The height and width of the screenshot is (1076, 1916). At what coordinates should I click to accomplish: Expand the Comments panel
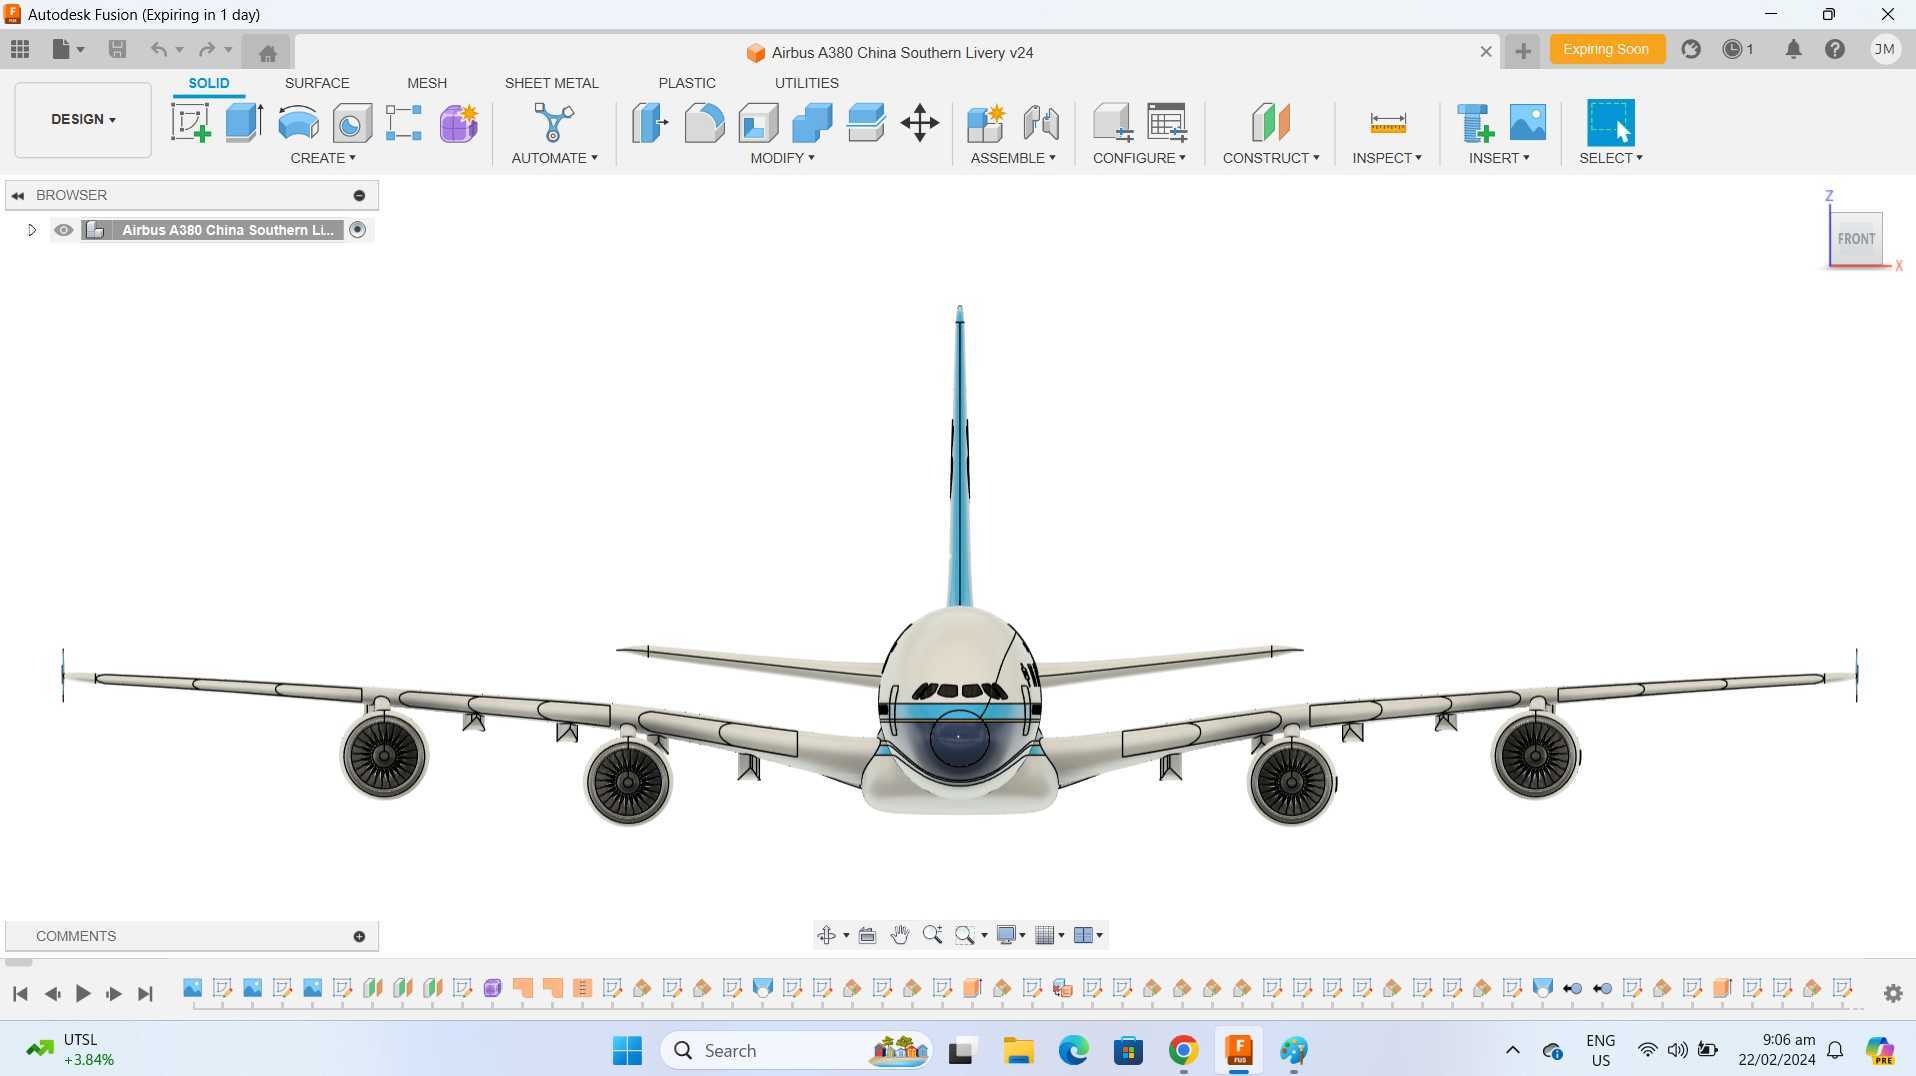pos(359,936)
